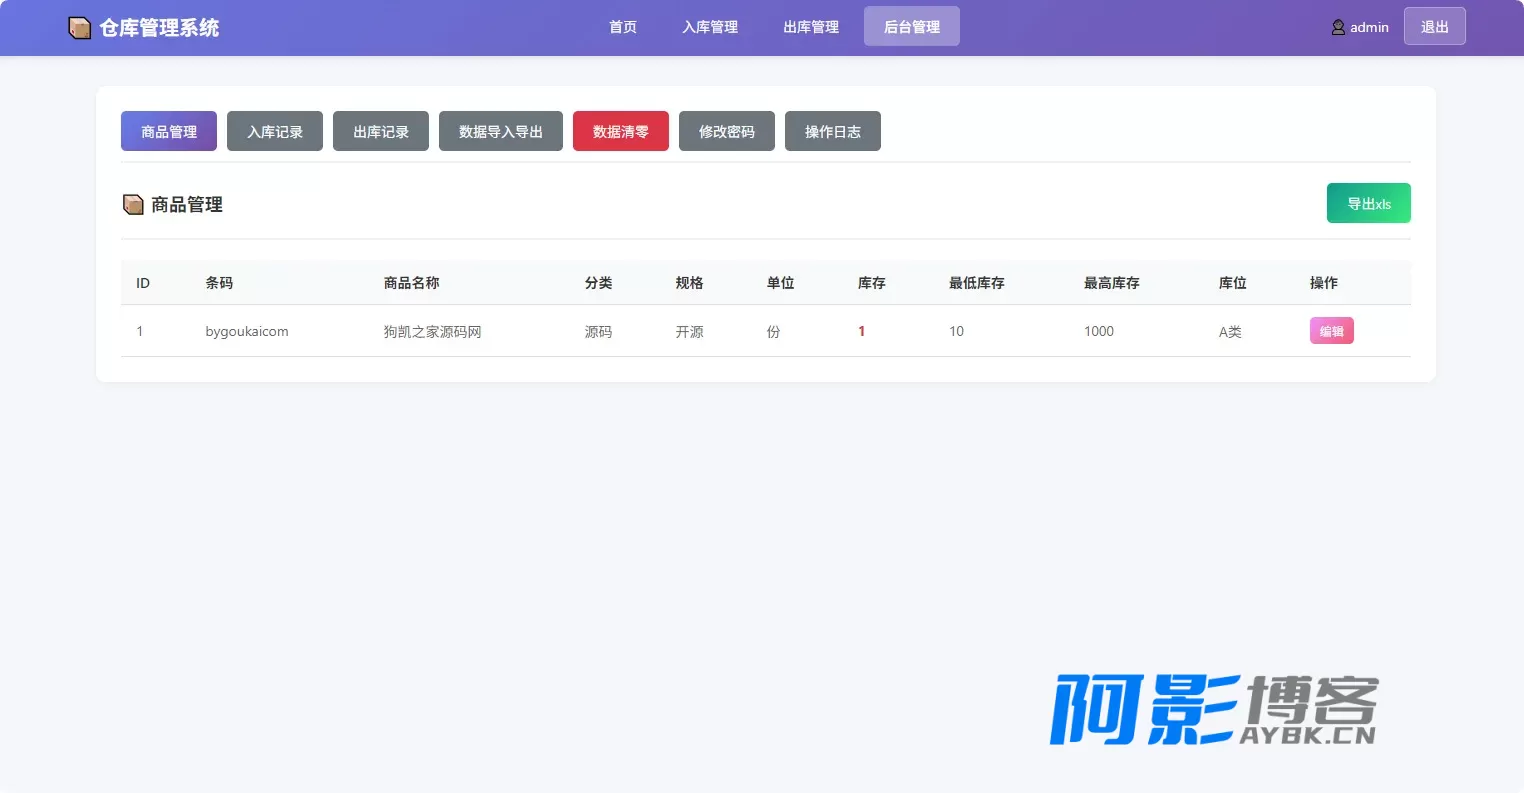
Task: Switch to the 入库记录 tab
Action: tap(275, 131)
